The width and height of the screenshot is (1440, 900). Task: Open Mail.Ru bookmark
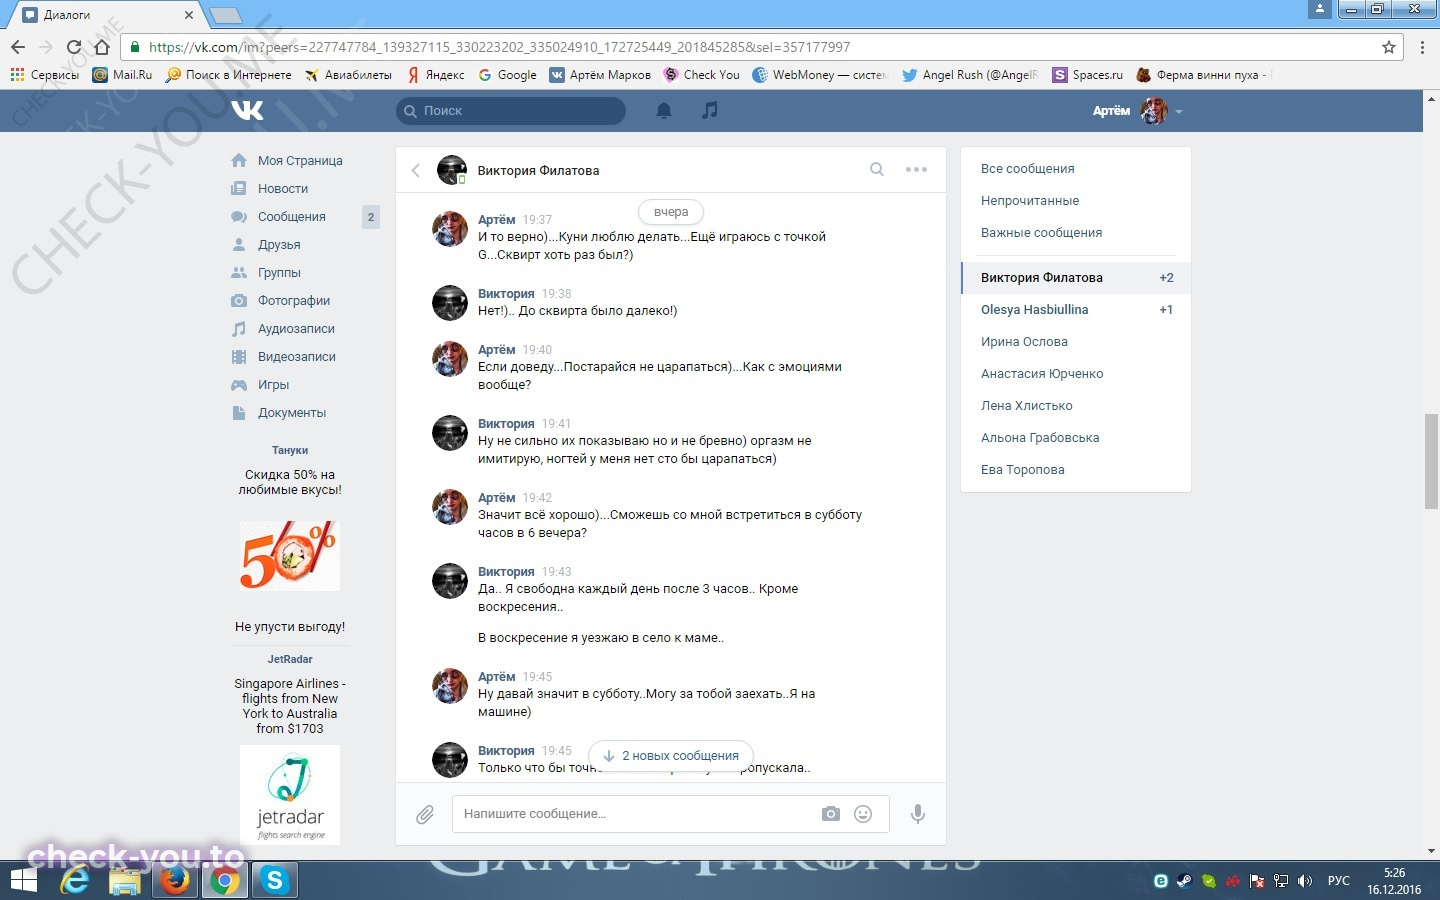click(x=122, y=75)
